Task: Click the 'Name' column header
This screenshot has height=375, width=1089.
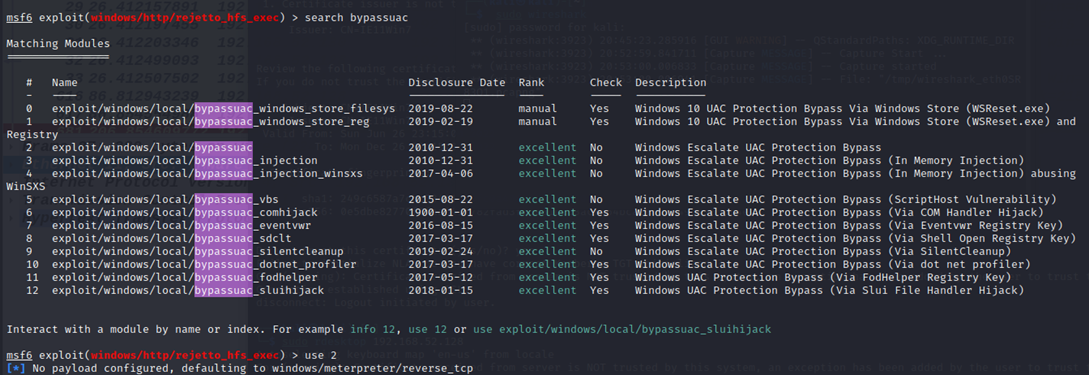Action: (x=65, y=83)
